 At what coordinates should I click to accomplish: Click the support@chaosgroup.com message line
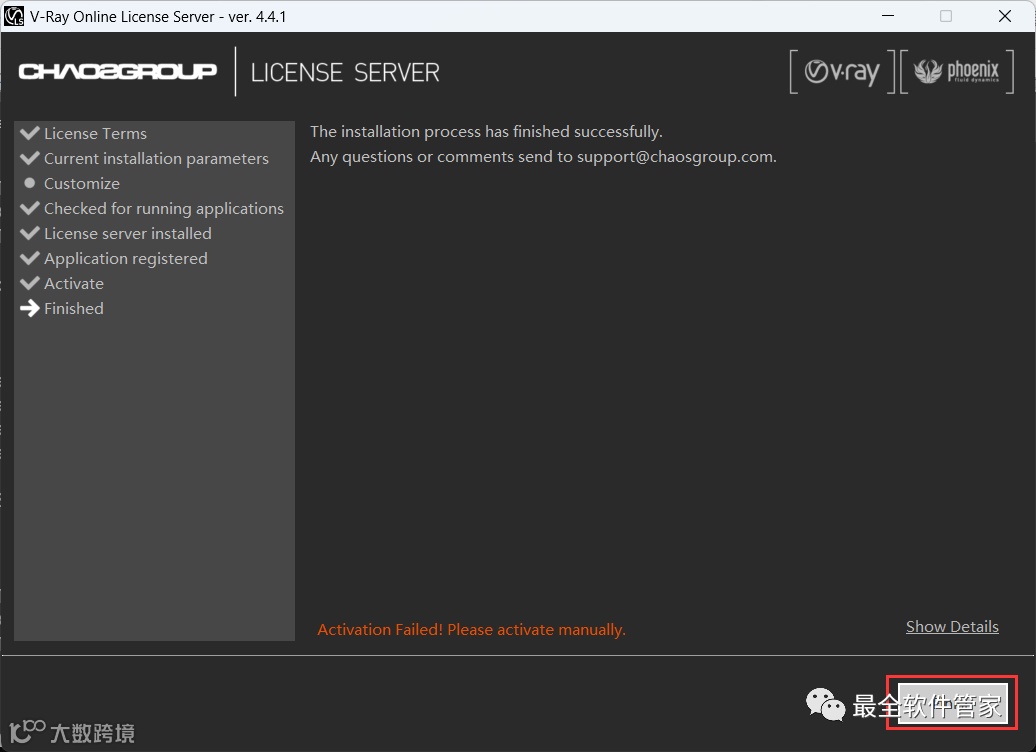pyautogui.click(x=543, y=157)
